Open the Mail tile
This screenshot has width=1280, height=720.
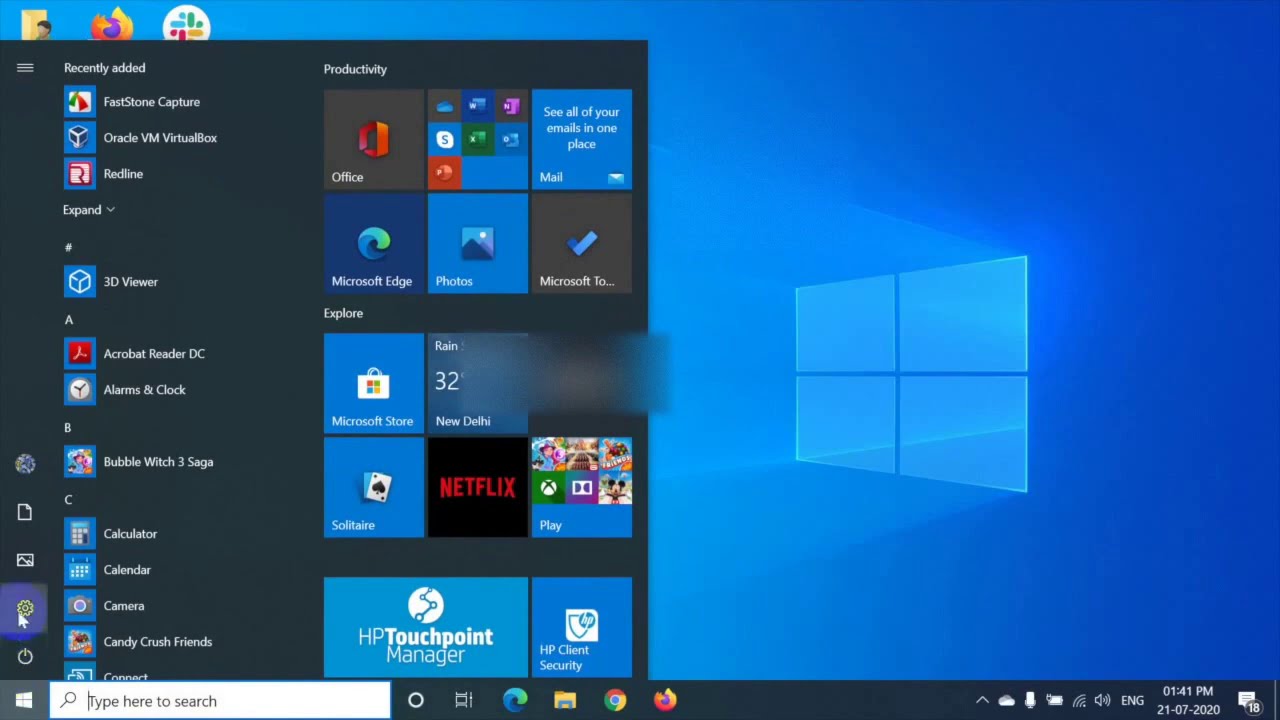582,140
